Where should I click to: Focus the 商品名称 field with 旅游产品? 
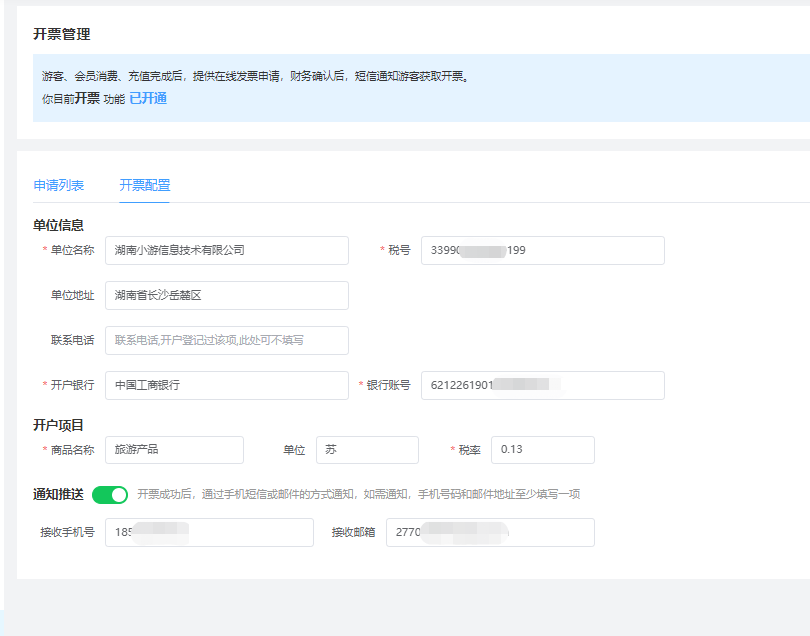174,450
